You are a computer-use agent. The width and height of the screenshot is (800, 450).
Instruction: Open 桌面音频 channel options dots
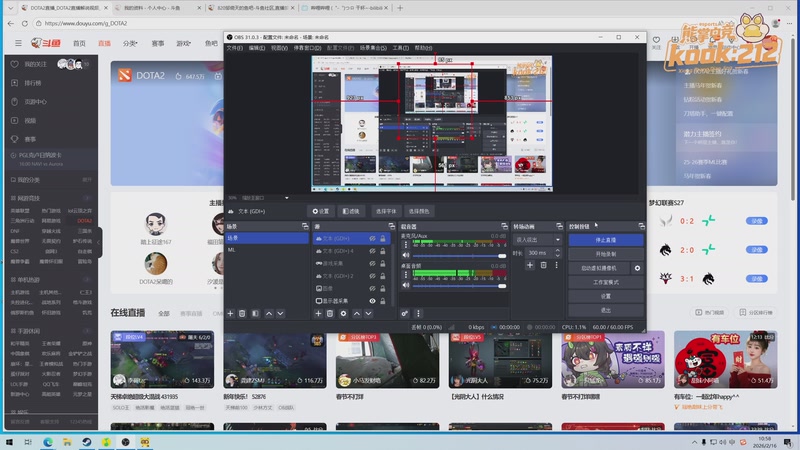click(x=406, y=275)
